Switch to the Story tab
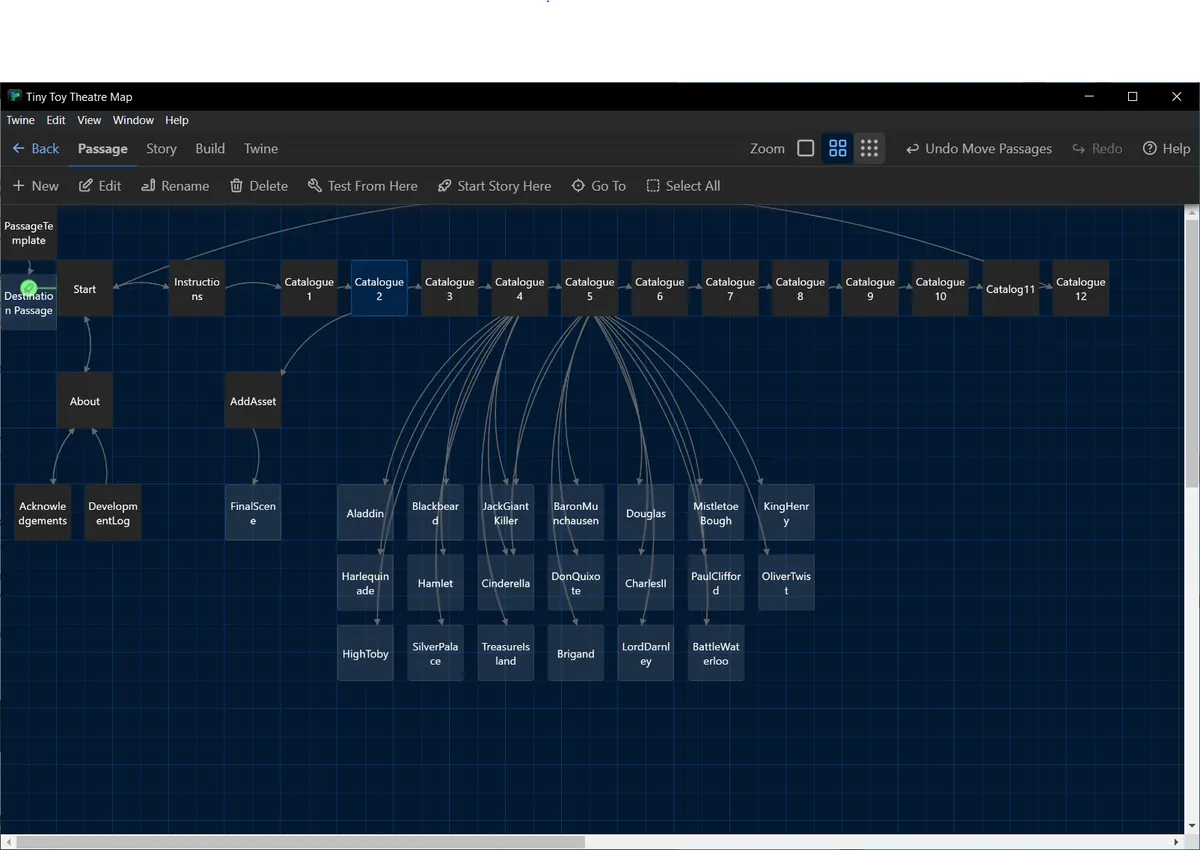 [161, 148]
